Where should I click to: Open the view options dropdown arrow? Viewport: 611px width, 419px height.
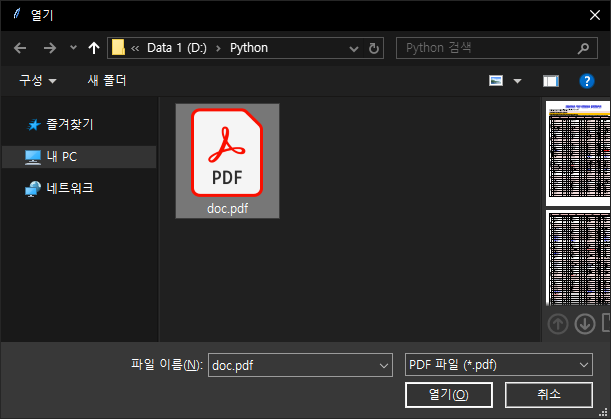[517, 81]
